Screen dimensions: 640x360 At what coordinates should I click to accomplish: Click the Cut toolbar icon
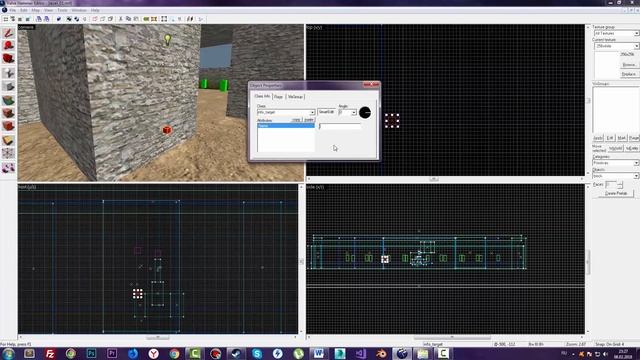click(x=121, y=19)
